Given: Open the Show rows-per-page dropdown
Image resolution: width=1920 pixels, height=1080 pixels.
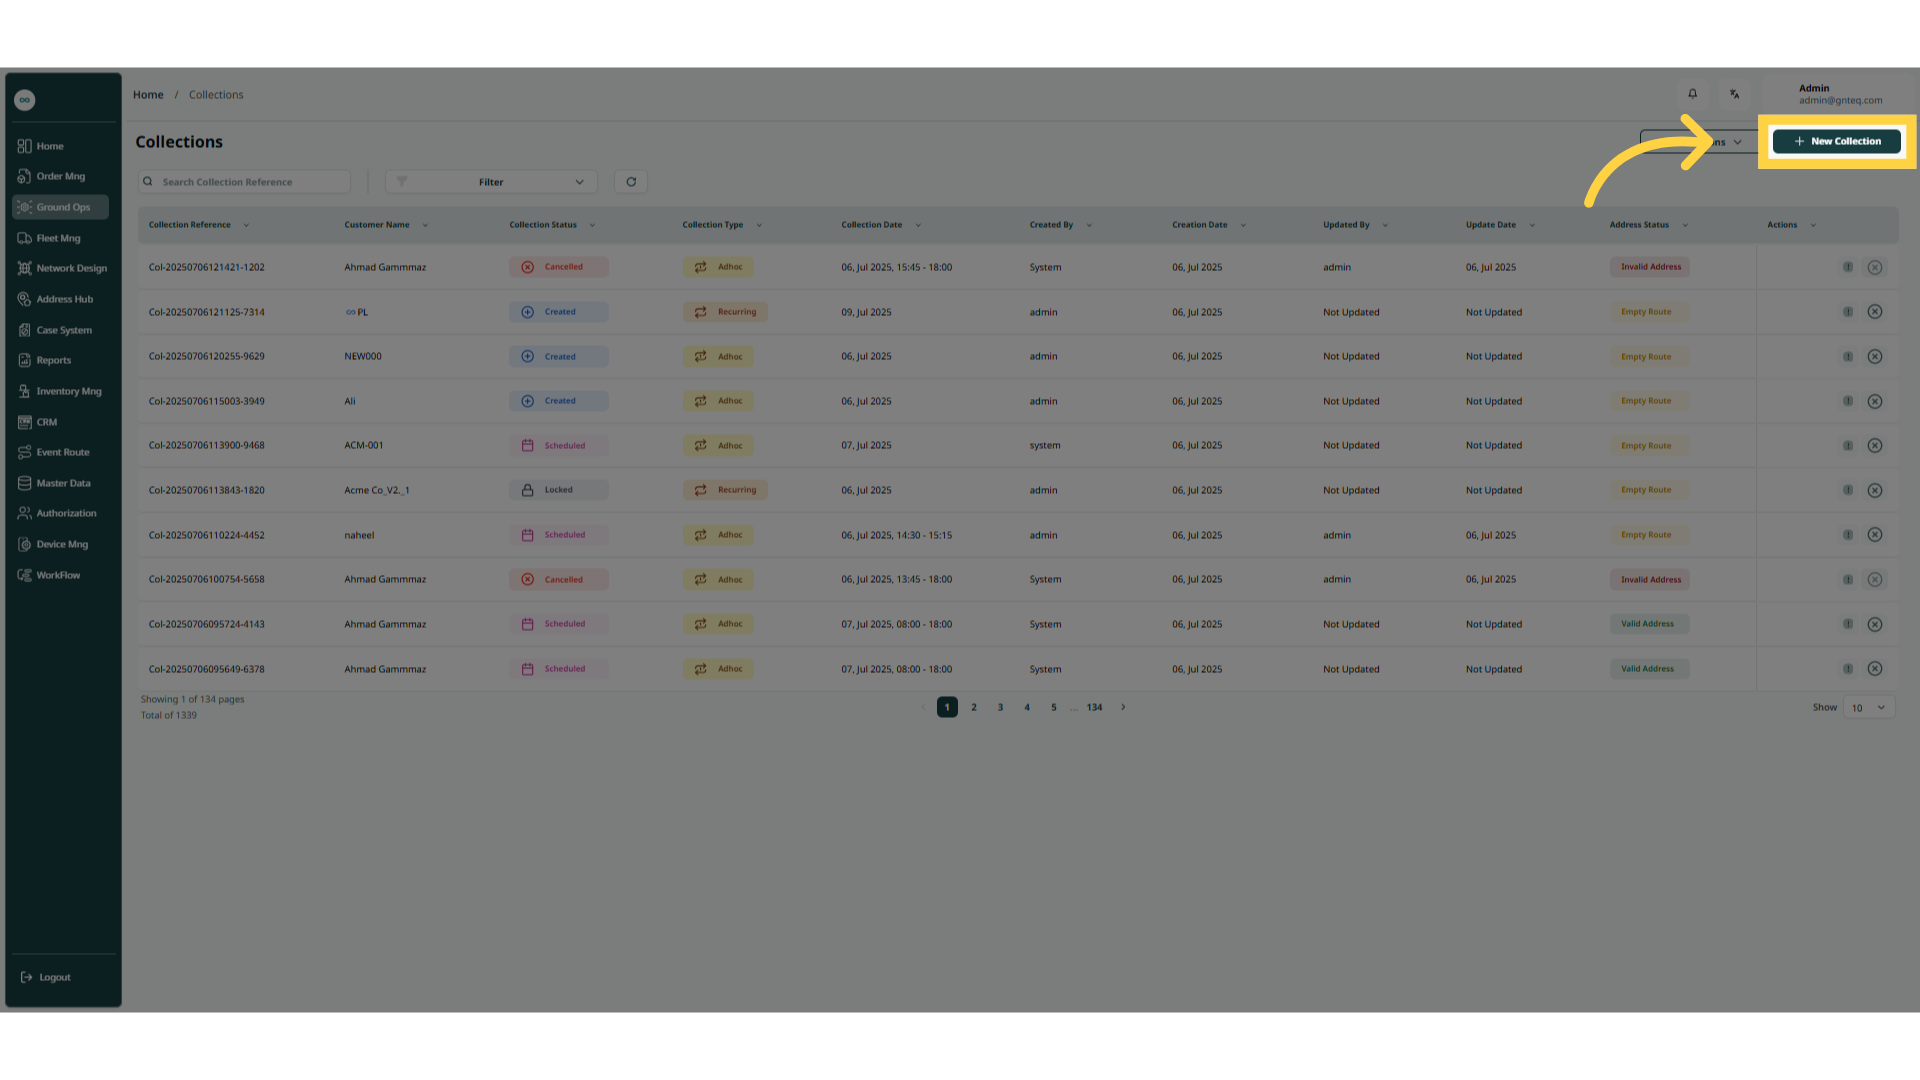Looking at the screenshot, I should [x=1868, y=708].
